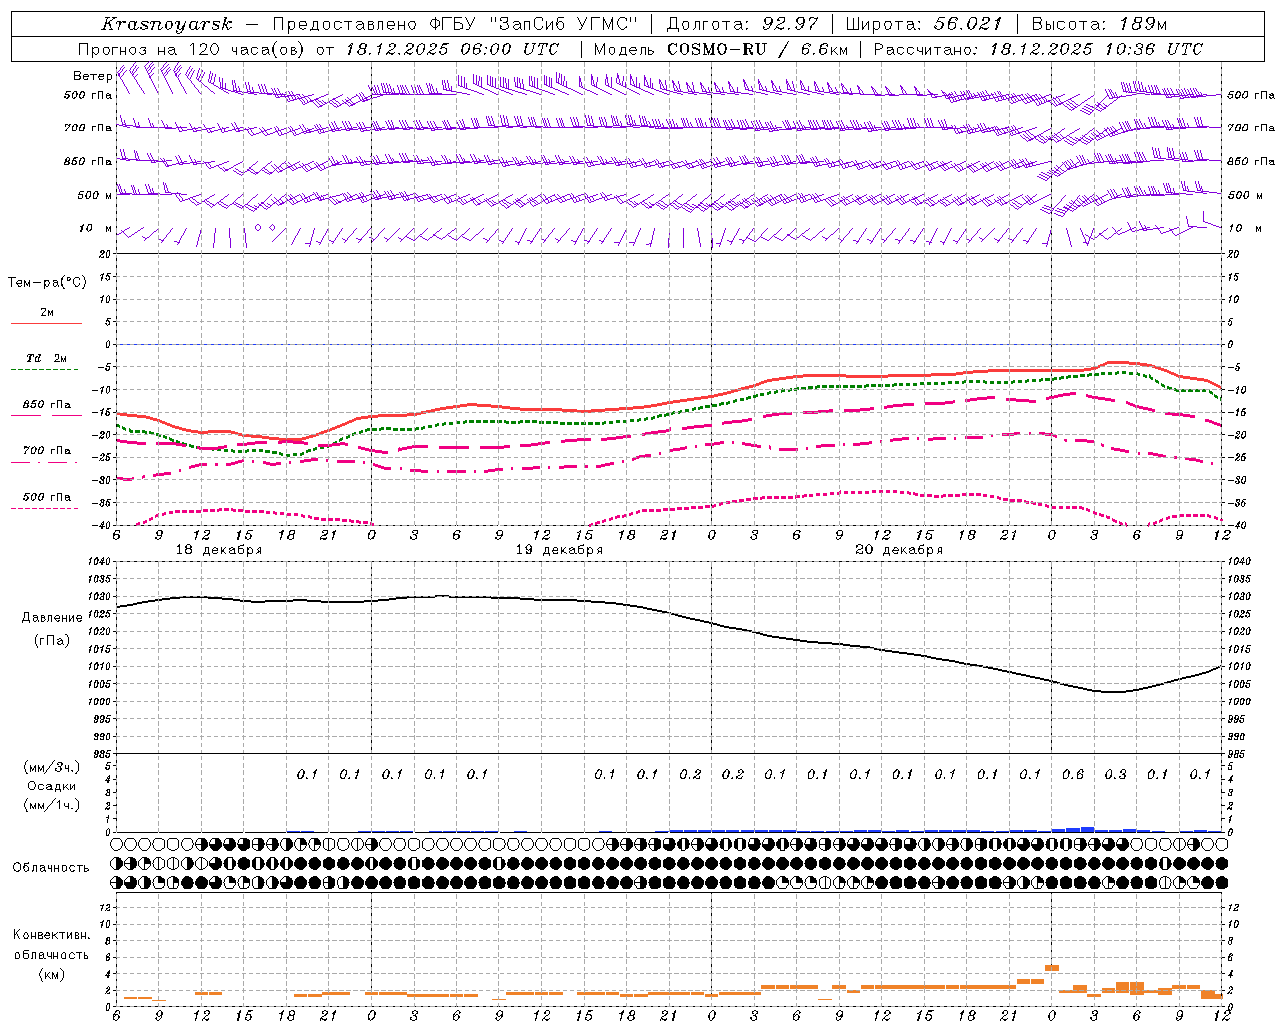This screenshot has width=1280, height=1024.
Task: Click the "850 гПа" temperature legend entry
Action: pyautogui.click(x=47, y=405)
